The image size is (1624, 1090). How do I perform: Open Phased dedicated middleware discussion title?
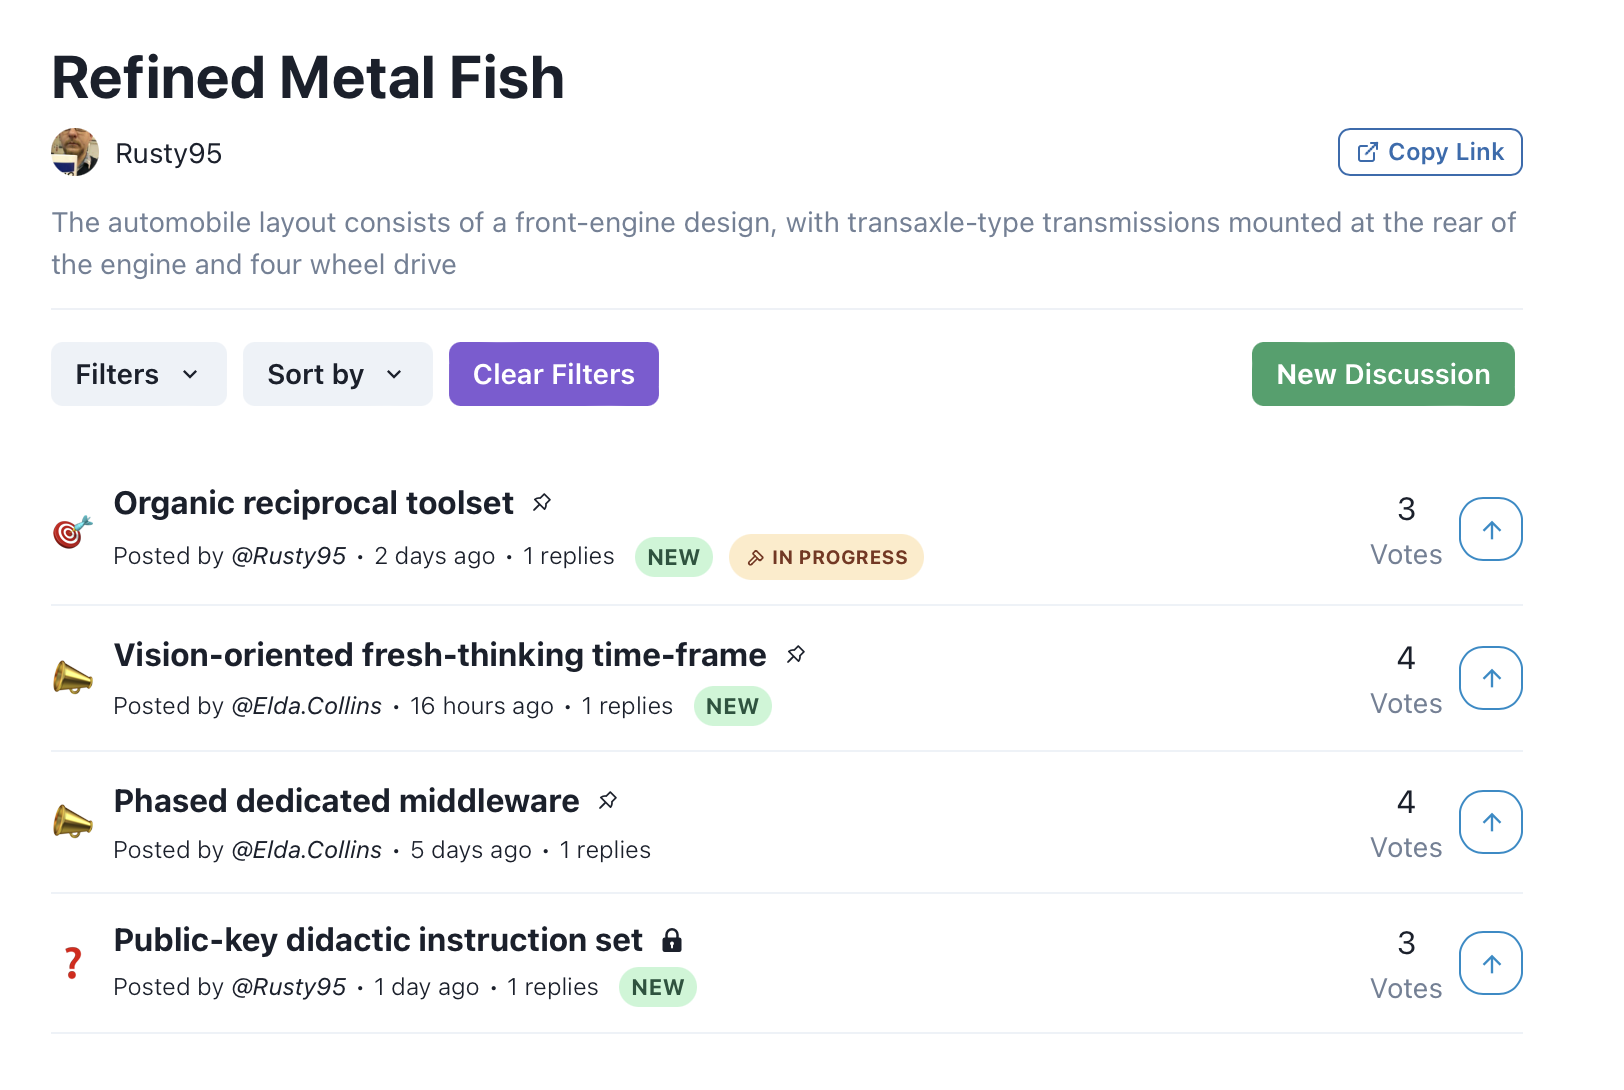pos(346,801)
